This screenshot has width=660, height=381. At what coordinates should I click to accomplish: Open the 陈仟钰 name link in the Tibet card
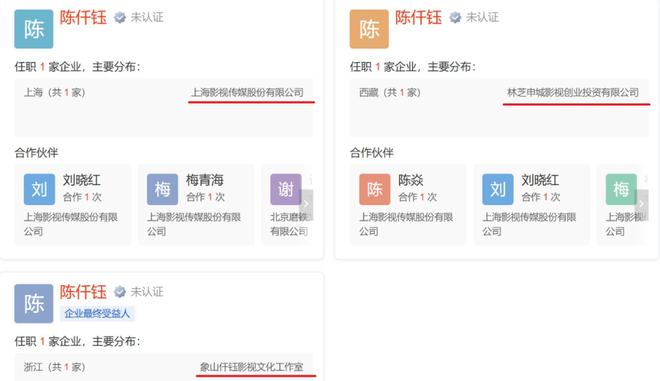click(418, 18)
